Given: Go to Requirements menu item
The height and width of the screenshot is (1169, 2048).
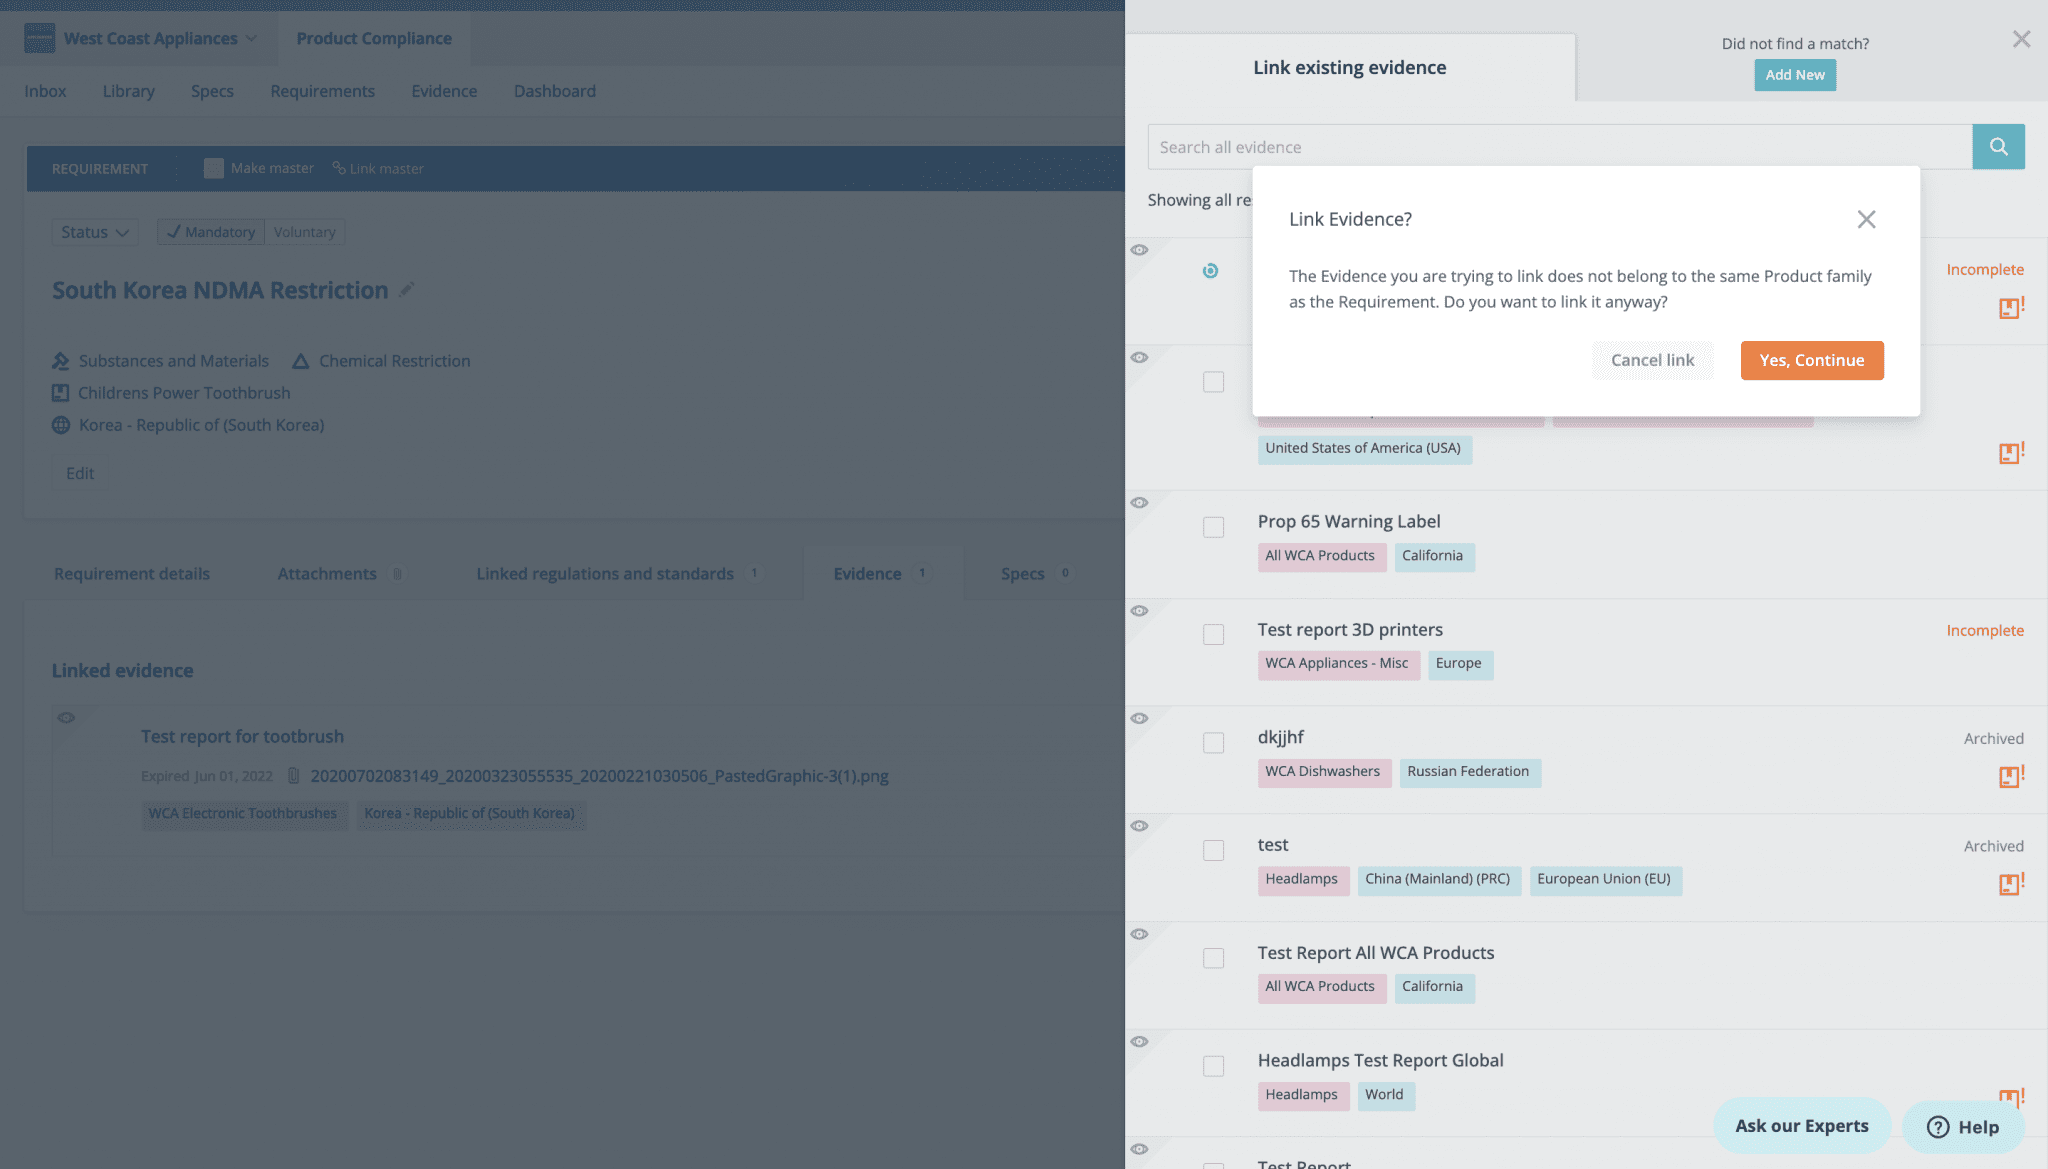Looking at the screenshot, I should click(322, 91).
